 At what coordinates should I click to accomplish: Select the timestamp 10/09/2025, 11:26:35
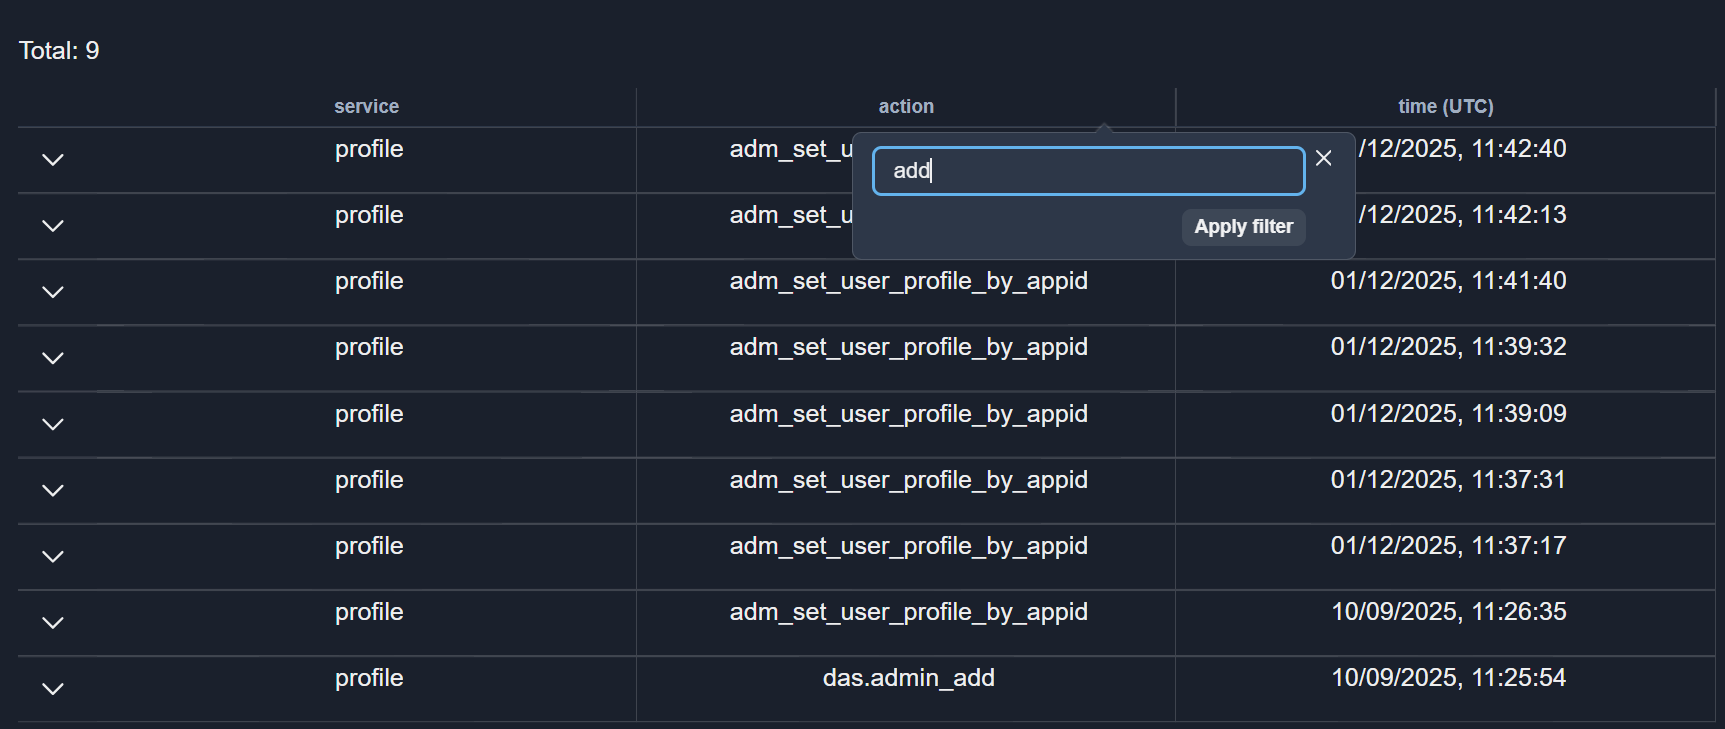[1448, 612]
